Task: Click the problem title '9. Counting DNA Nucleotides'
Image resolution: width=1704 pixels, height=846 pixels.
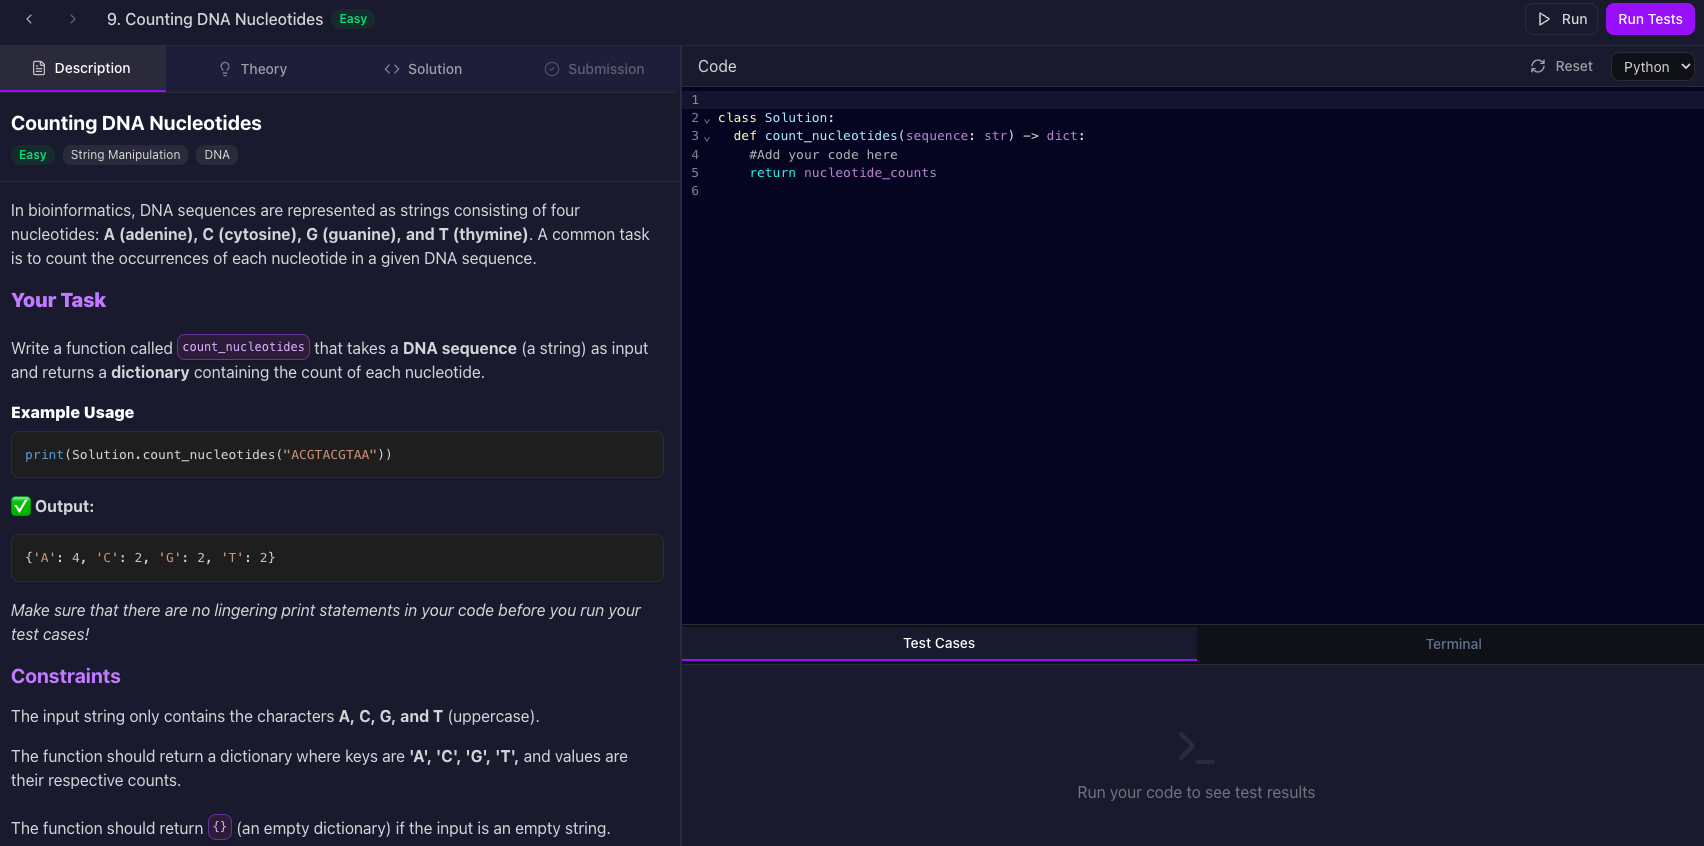Action: click(215, 19)
